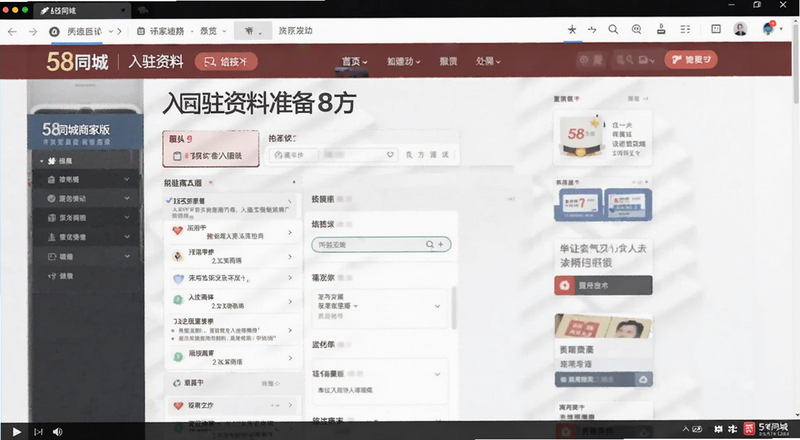Click the red camera icon on dark button
This screenshot has width=800, height=440.
point(564,285)
